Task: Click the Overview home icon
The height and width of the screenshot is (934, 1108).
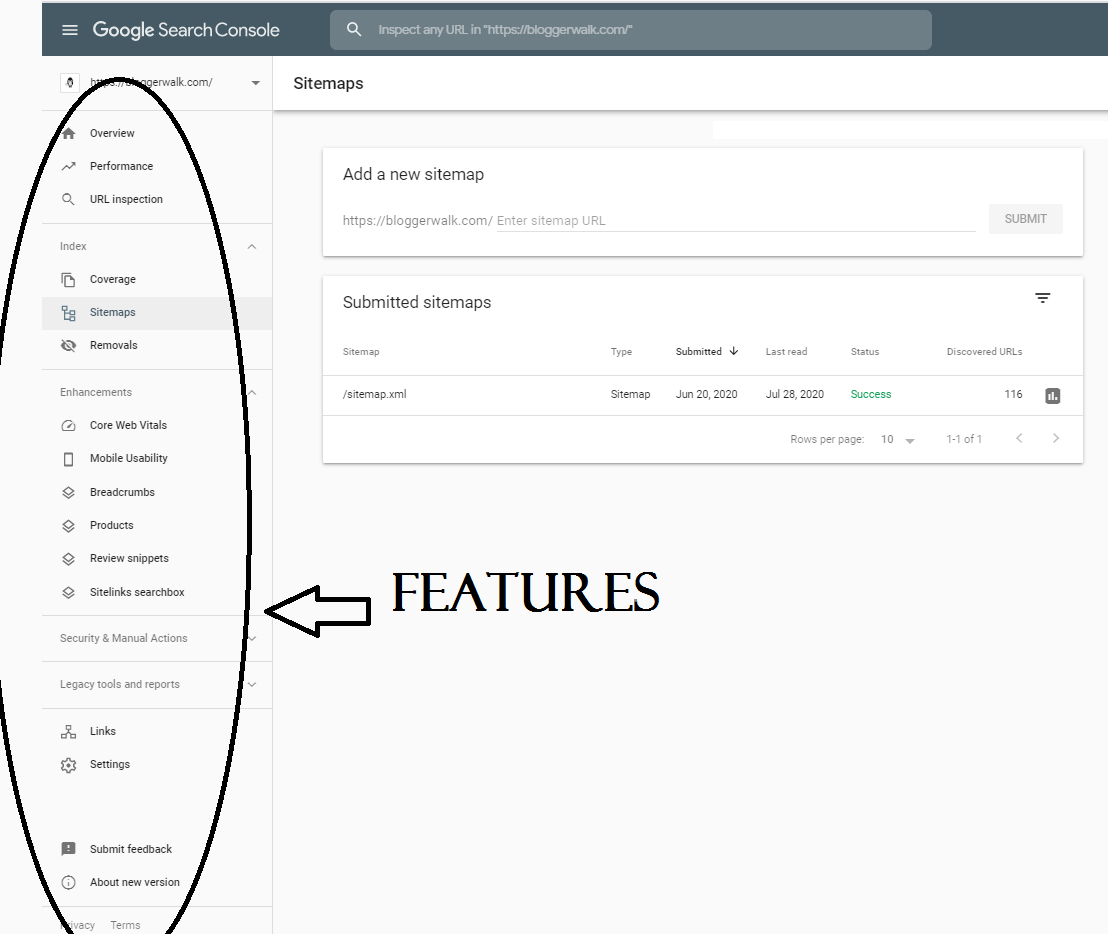Action: tap(69, 133)
